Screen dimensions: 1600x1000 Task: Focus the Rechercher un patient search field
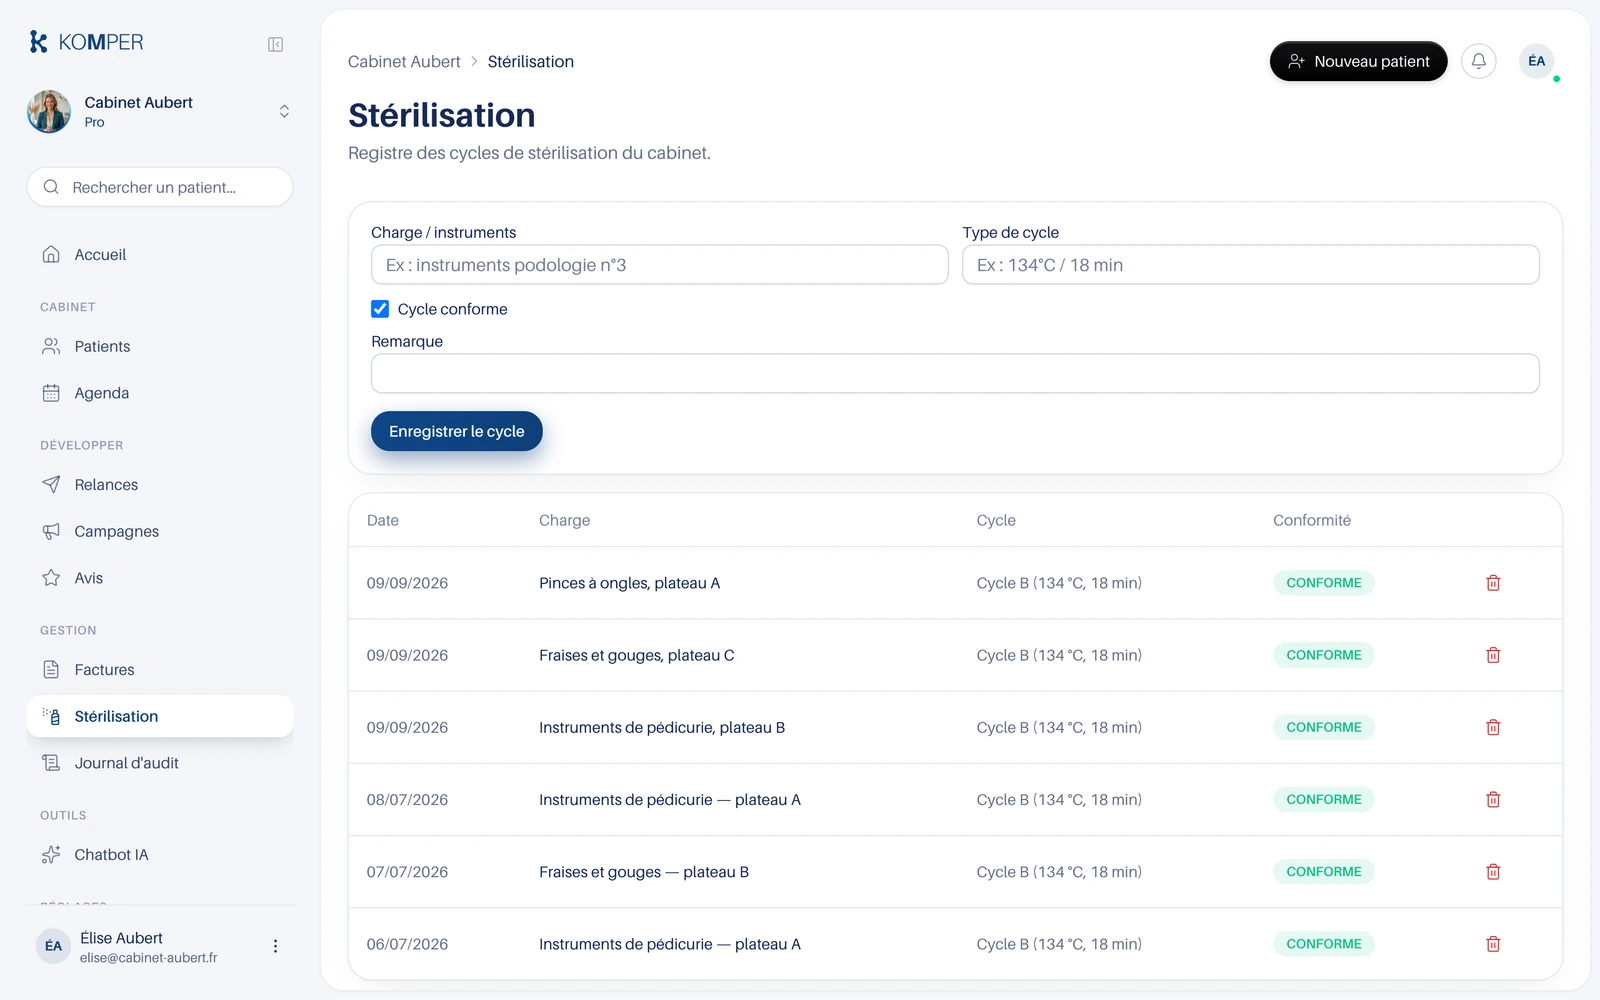(160, 187)
